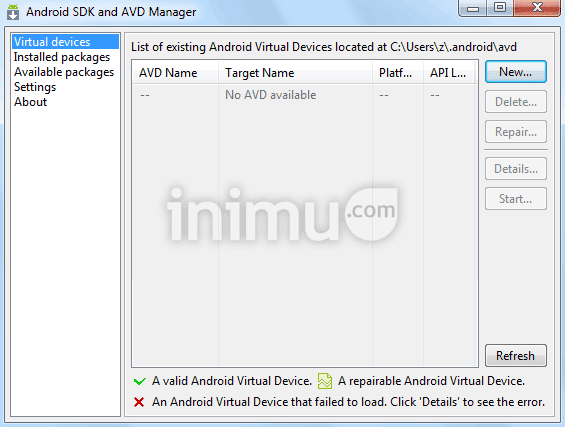
Task: Sort by the AVD Name column header
Action: pyautogui.click(x=175, y=73)
